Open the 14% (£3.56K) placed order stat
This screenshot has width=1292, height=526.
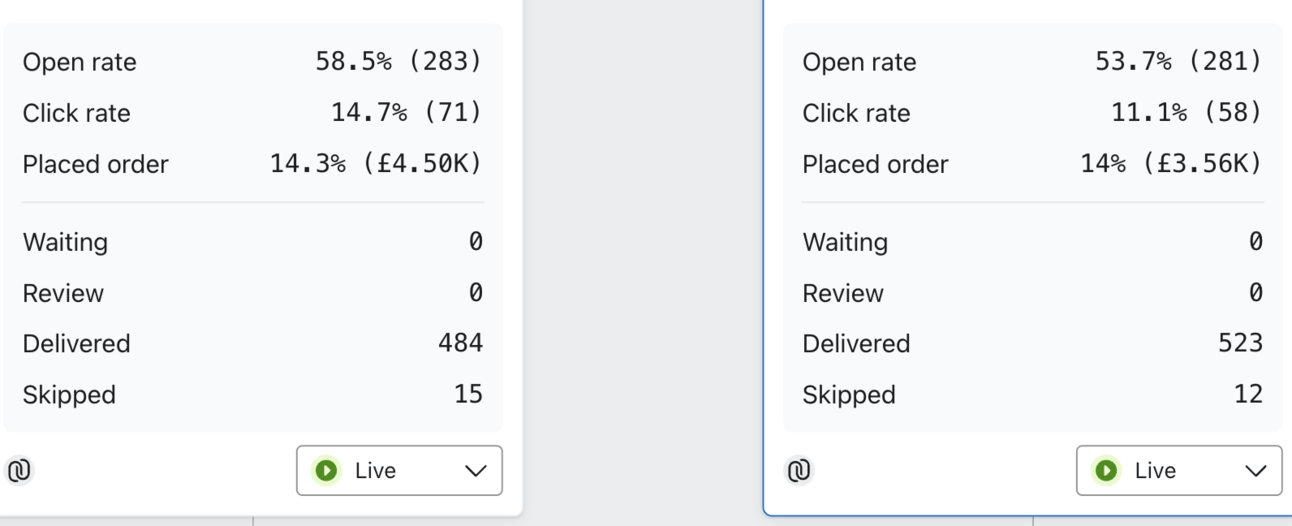(1171, 164)
